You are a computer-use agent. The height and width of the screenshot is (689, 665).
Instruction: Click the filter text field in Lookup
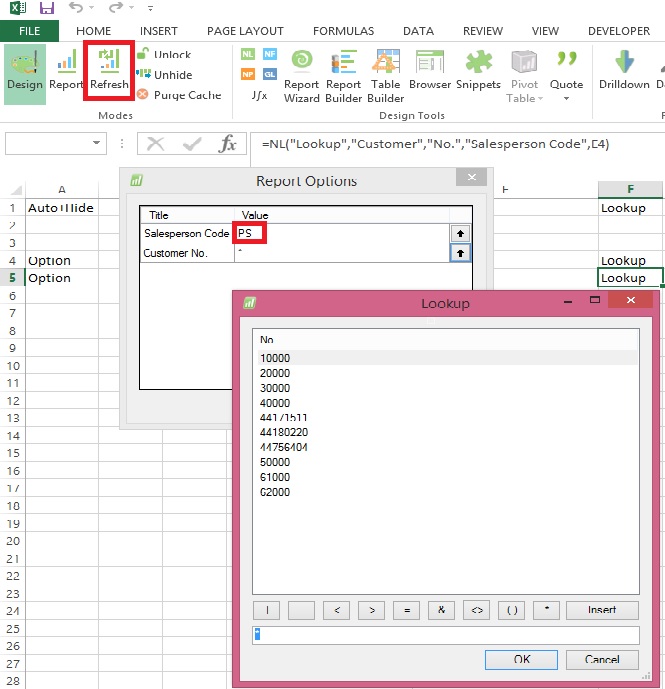click(446, 635)
